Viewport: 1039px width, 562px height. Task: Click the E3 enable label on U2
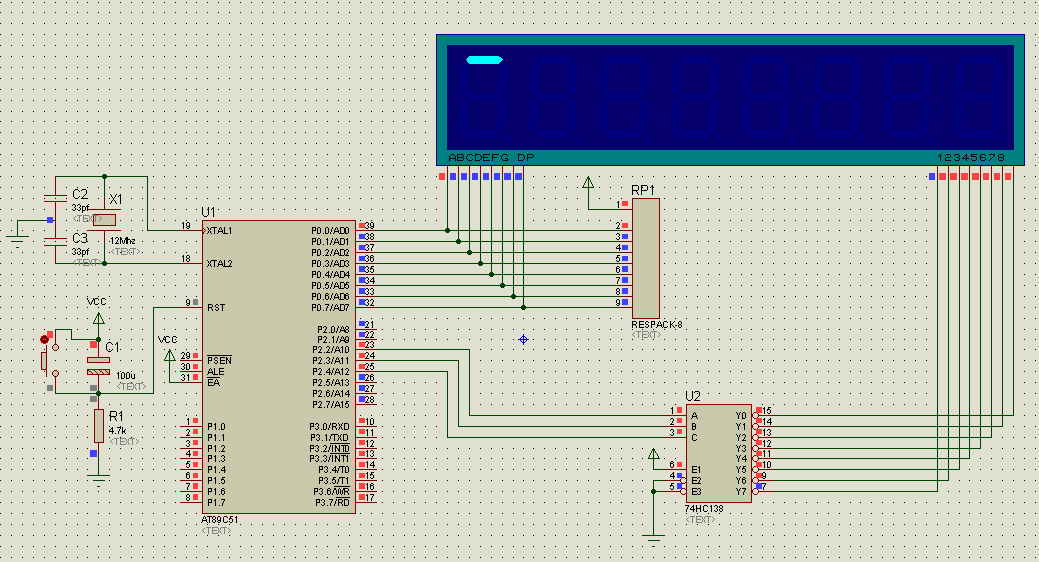click(x=696, y=492)
